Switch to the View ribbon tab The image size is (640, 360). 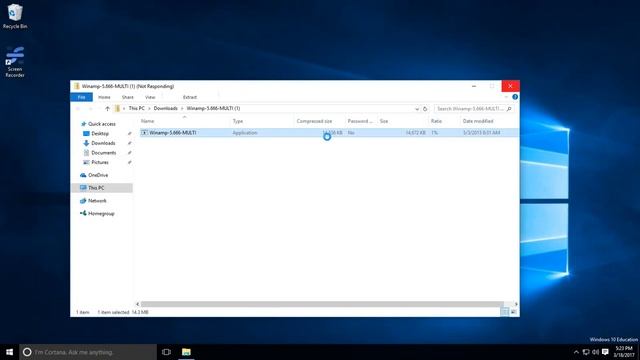pos(150,97)
